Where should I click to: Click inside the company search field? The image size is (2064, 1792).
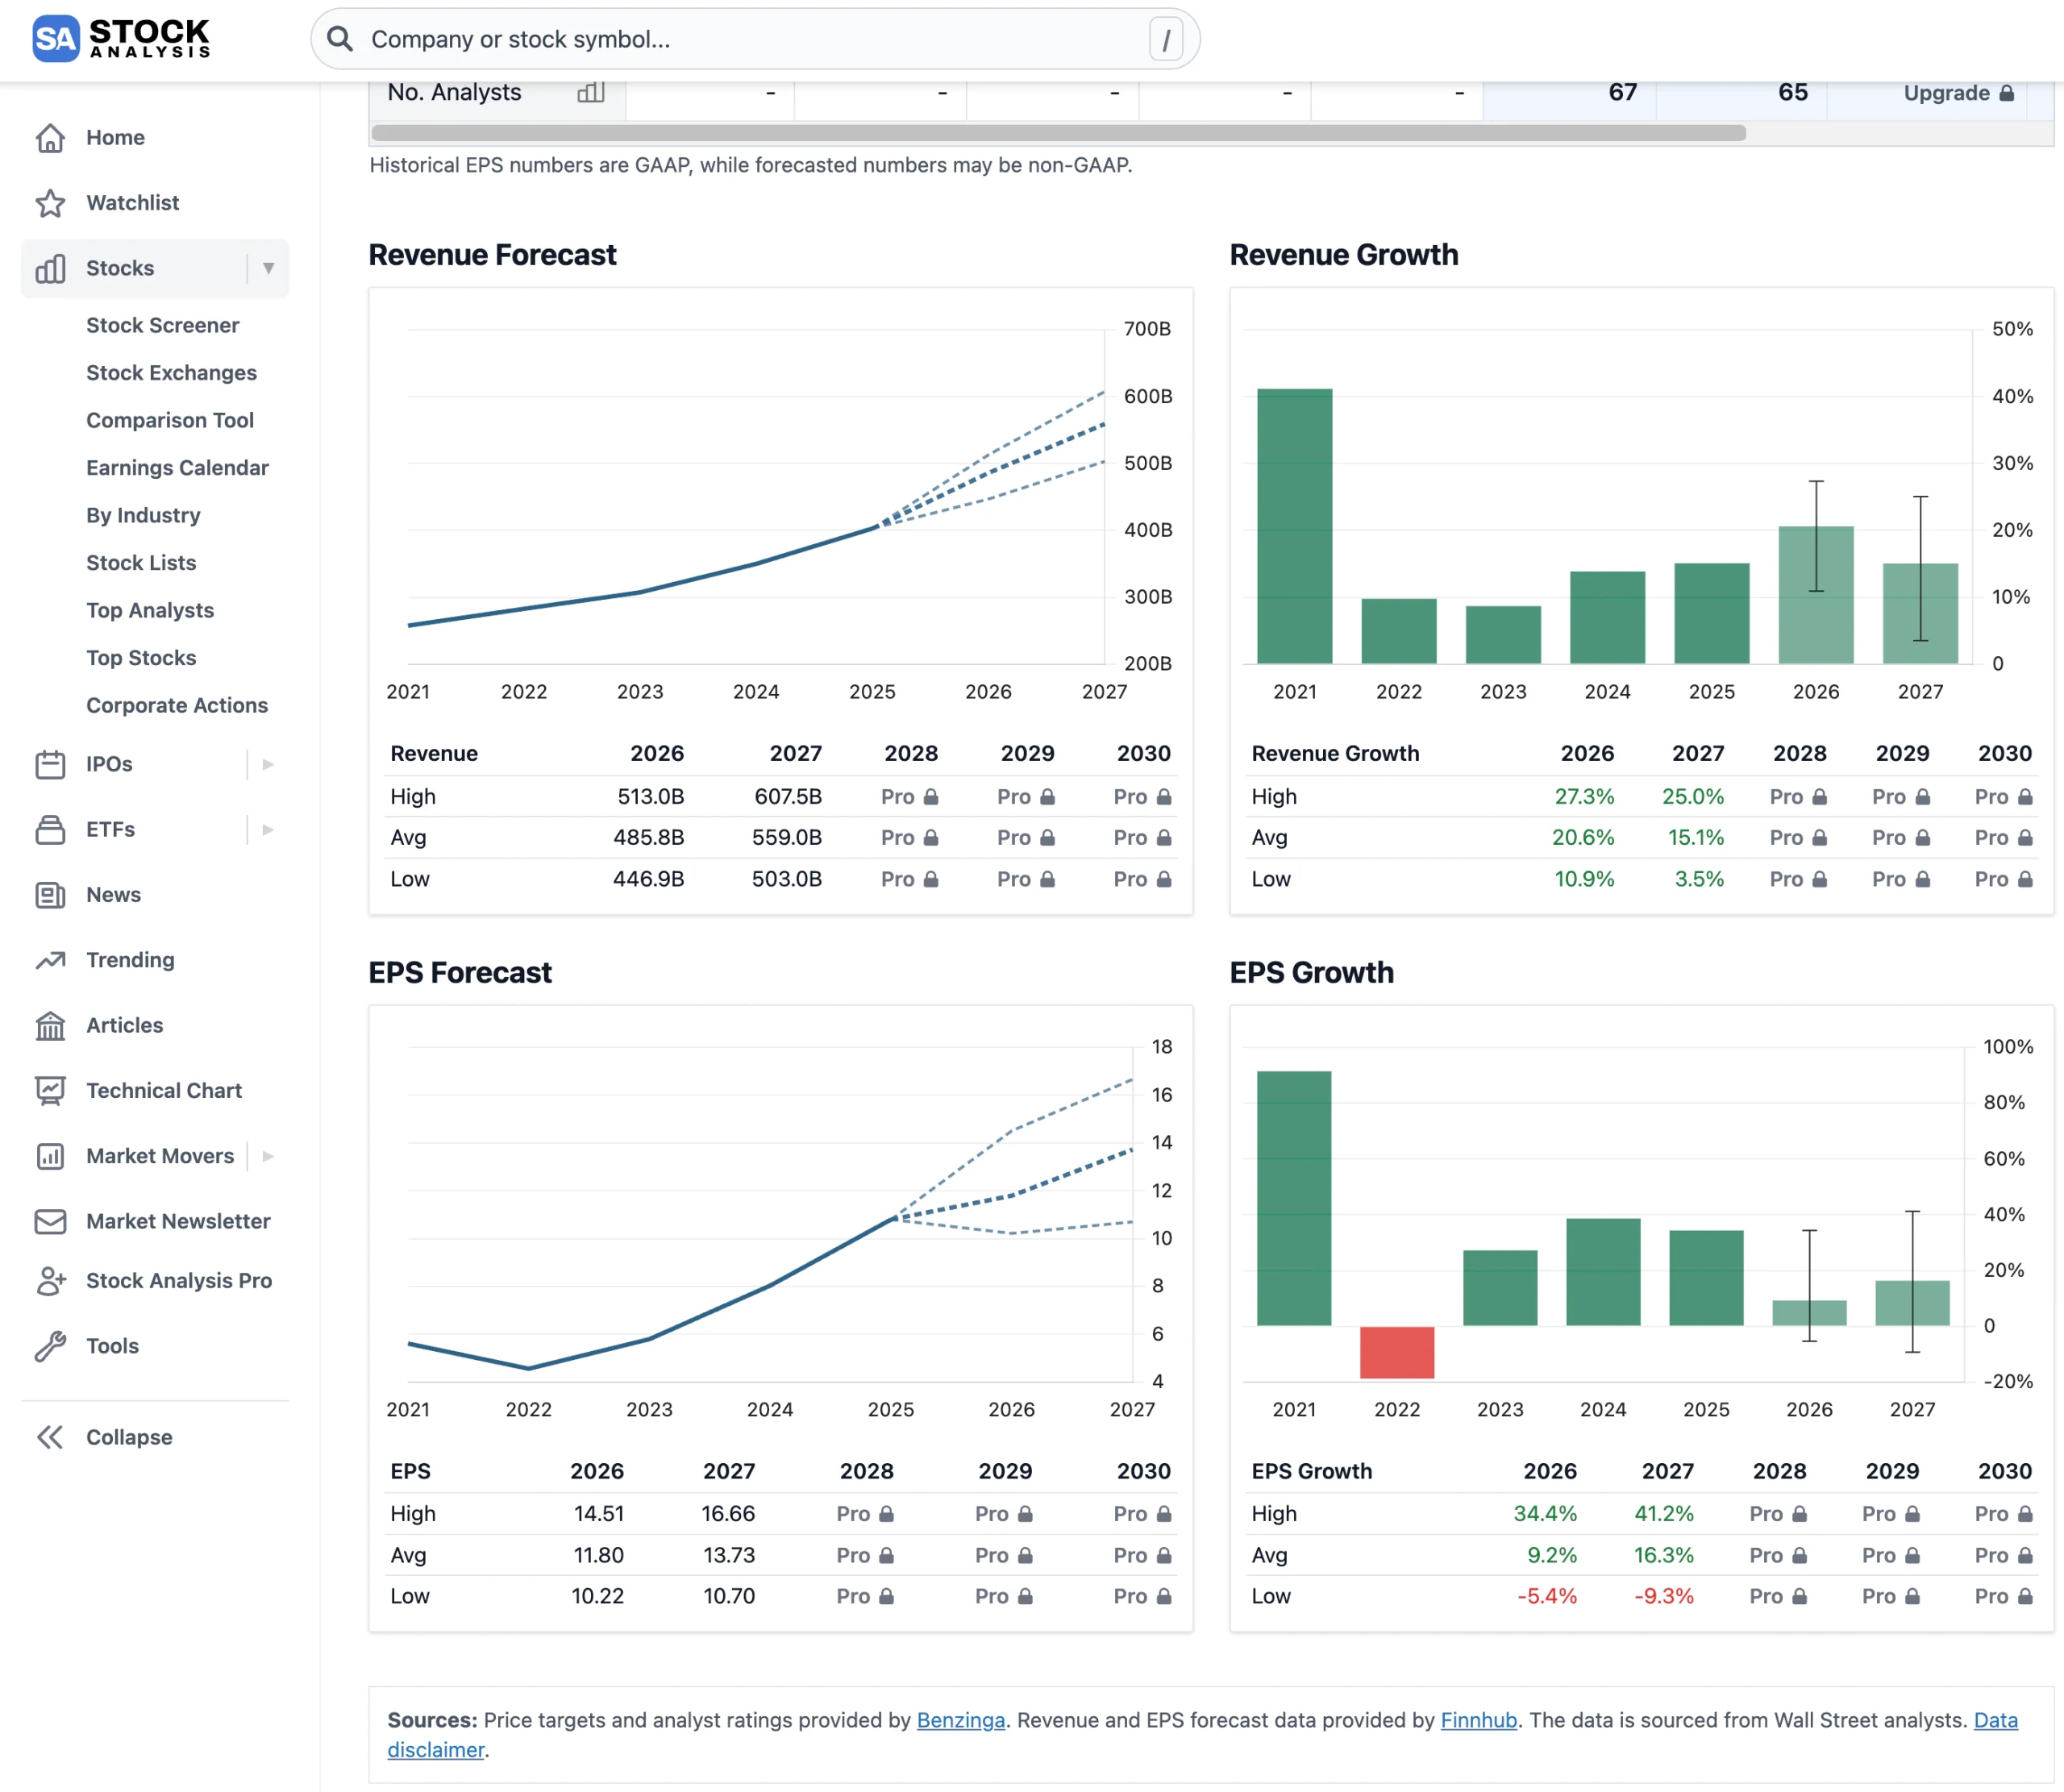(x=700, y=39)
